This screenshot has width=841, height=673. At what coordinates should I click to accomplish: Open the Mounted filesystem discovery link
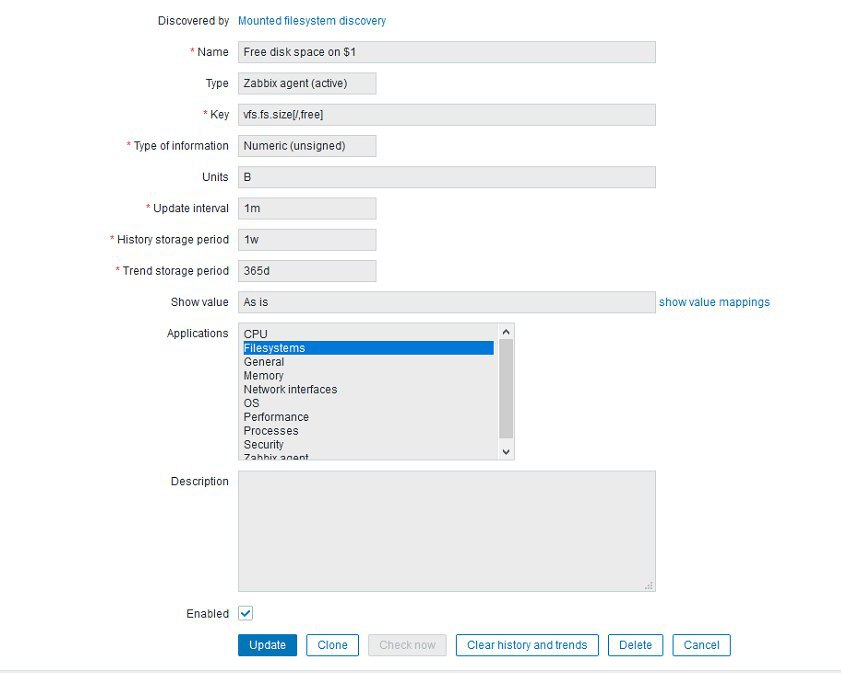(312, 21)
